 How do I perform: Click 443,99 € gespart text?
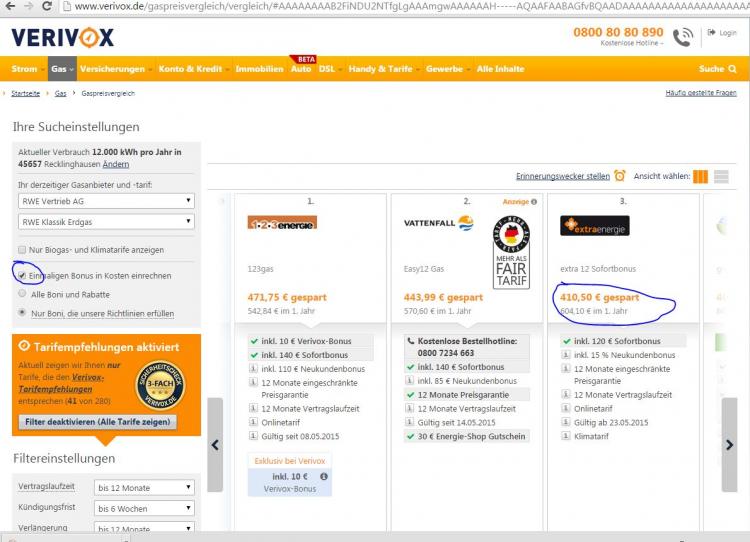[x=443, y=297]
